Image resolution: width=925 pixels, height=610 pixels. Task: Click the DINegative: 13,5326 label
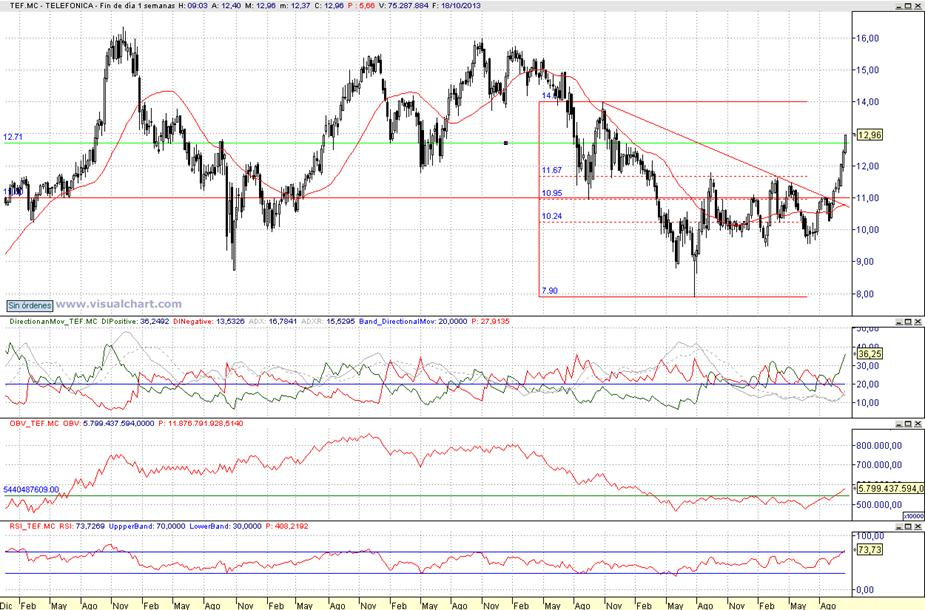(209, 322)
